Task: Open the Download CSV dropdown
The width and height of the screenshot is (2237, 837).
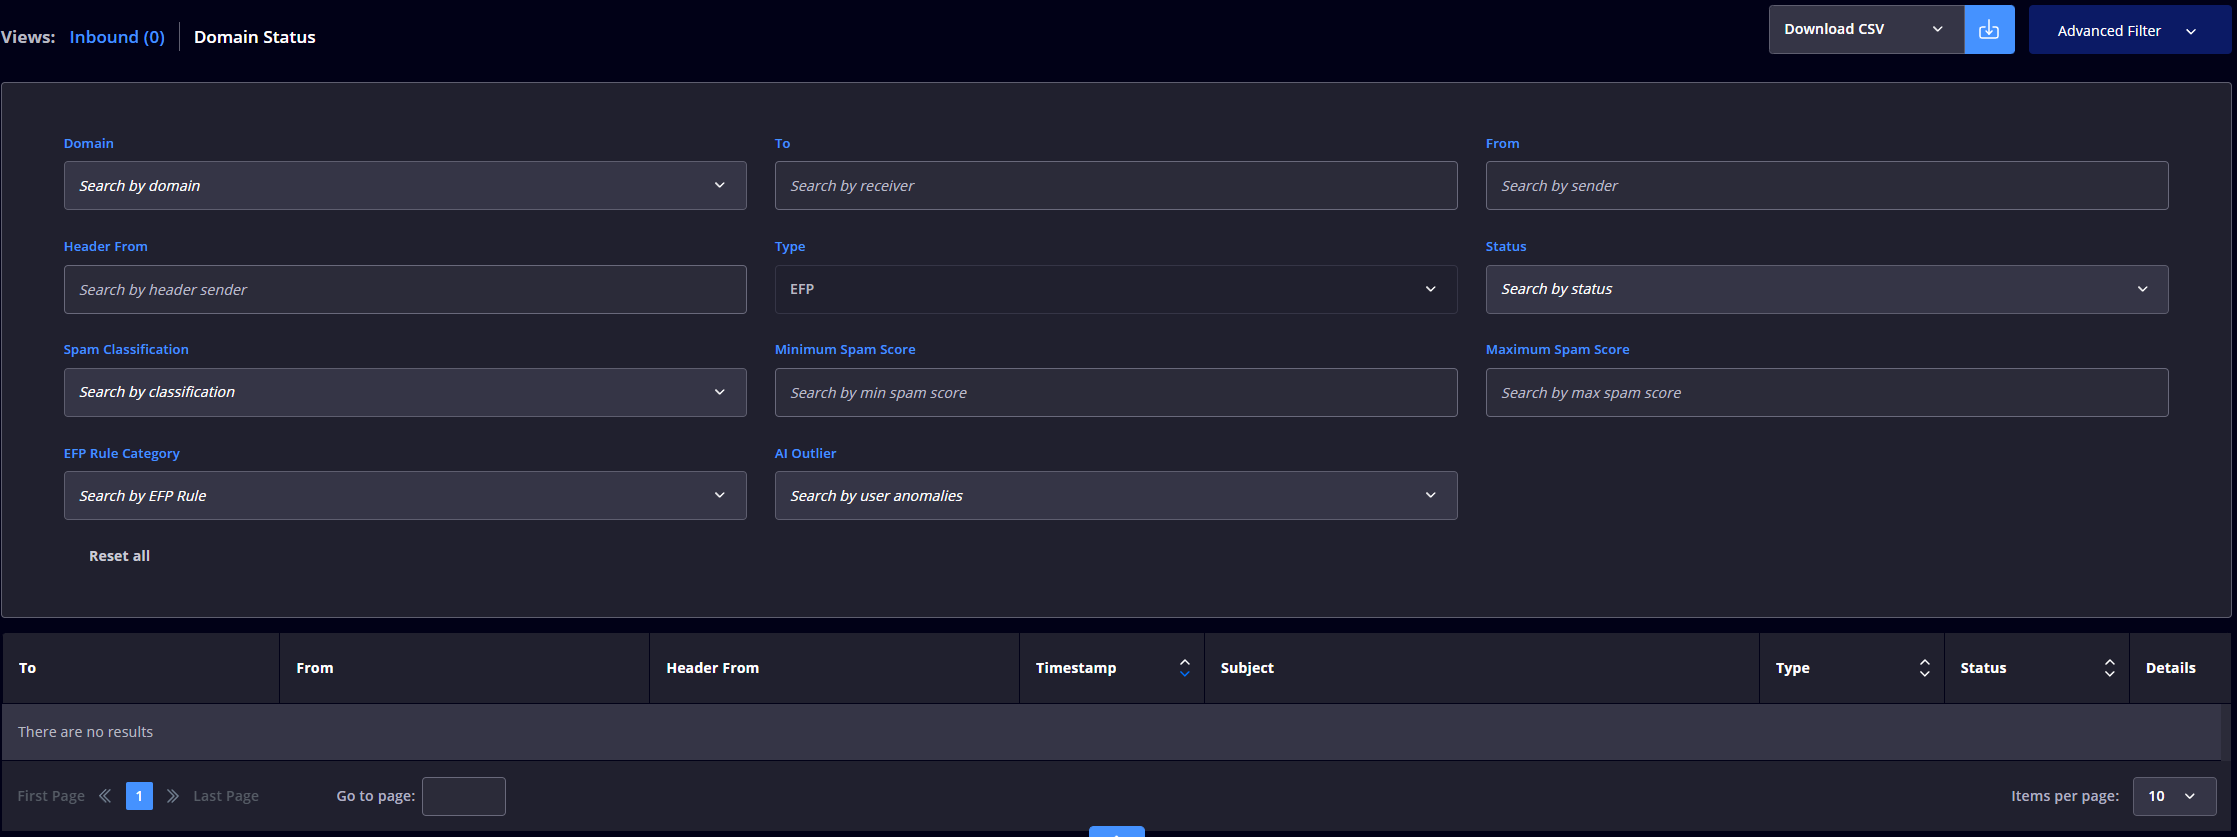Action: coord(1866,30)
